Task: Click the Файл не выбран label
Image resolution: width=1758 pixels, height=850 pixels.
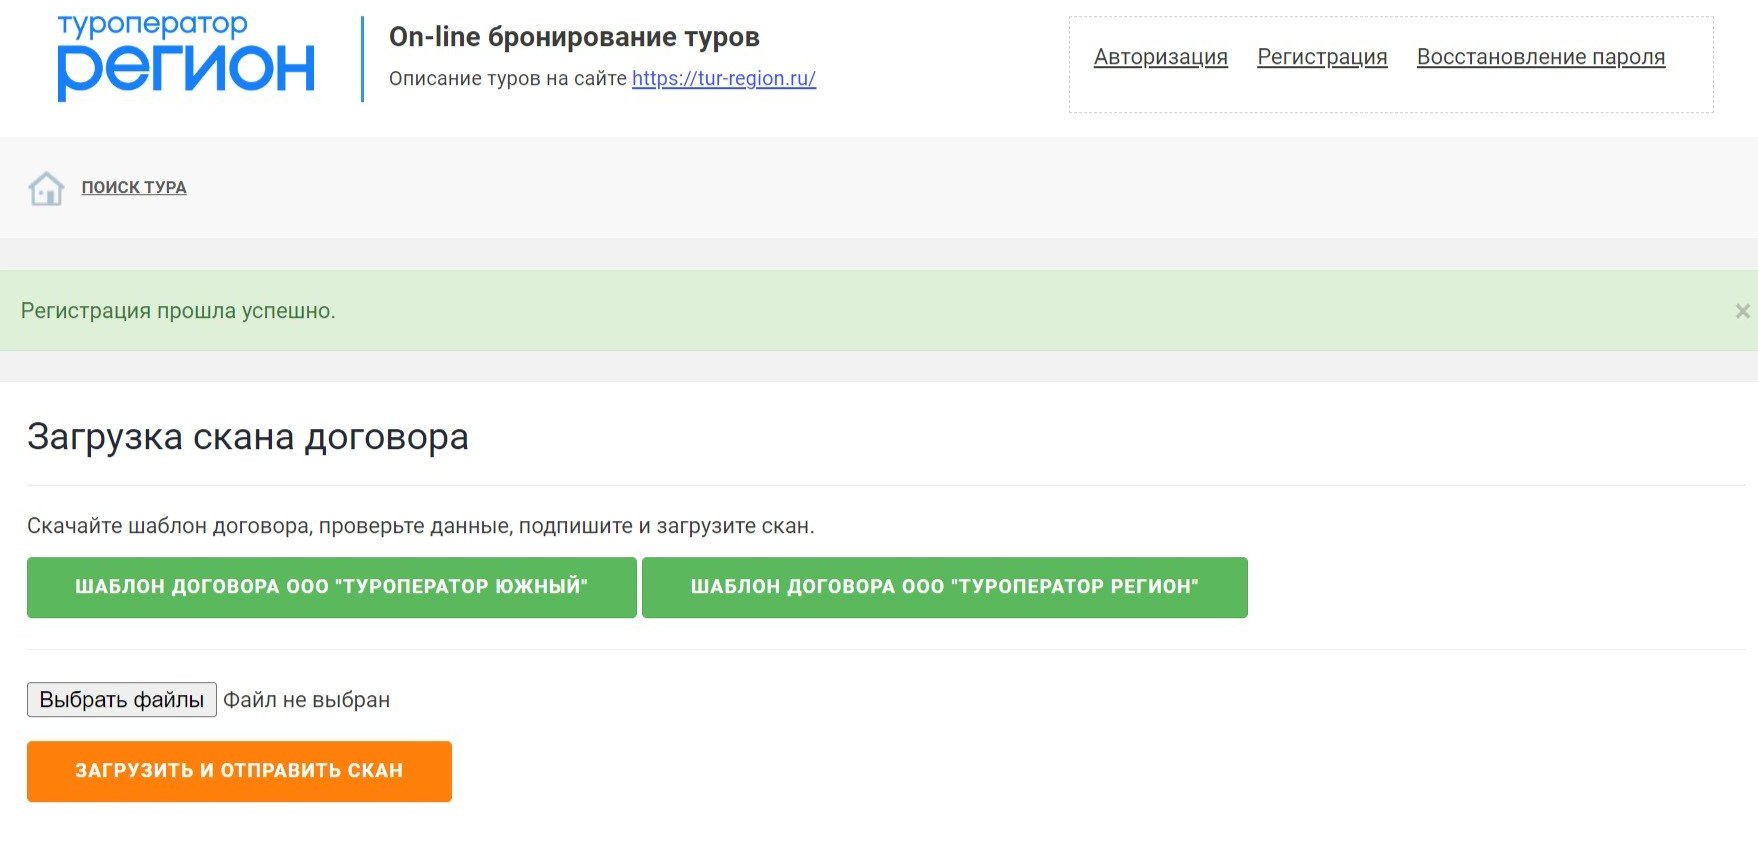Action: pos(306,700)
